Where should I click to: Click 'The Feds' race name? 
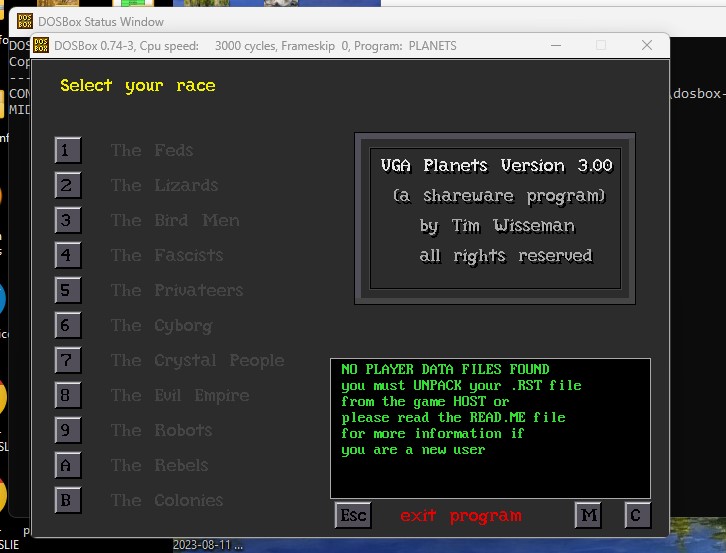(x=152, y=150)
